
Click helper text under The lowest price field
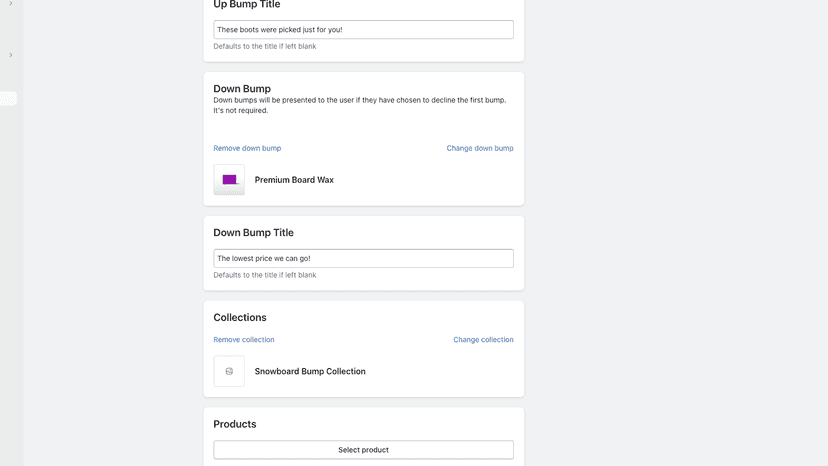(265, 275)
